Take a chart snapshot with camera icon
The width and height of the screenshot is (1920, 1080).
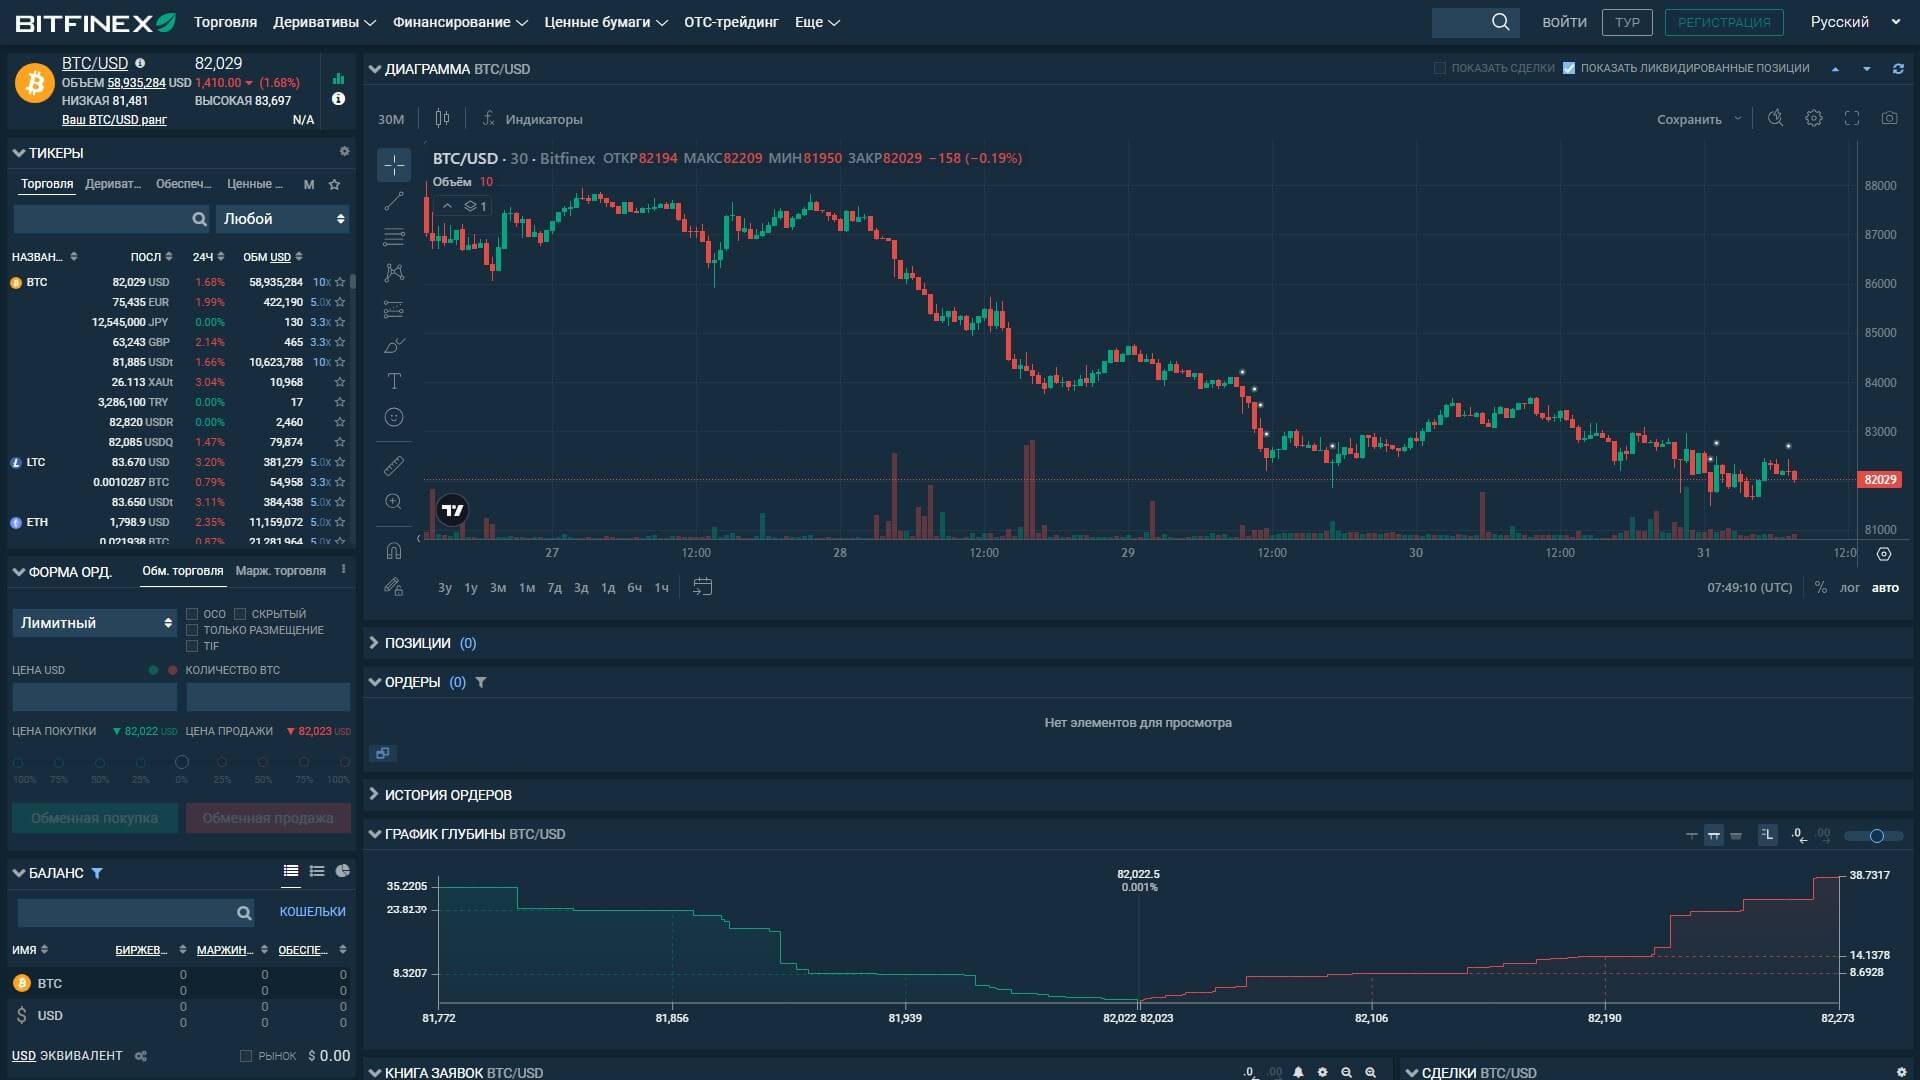click(x=1889, y=119)
